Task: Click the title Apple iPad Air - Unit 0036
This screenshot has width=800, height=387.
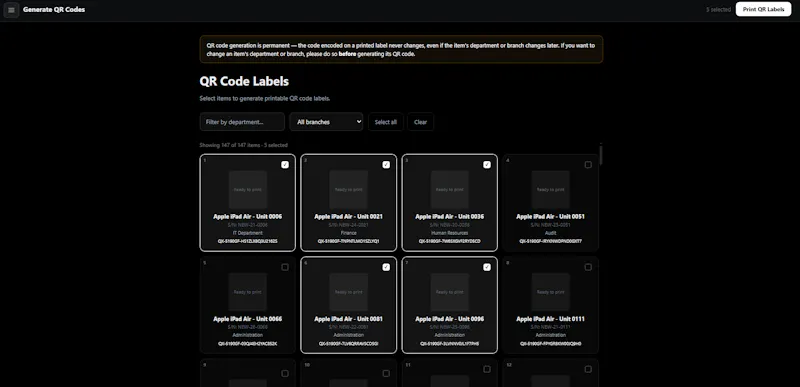Action: (449, 217)
